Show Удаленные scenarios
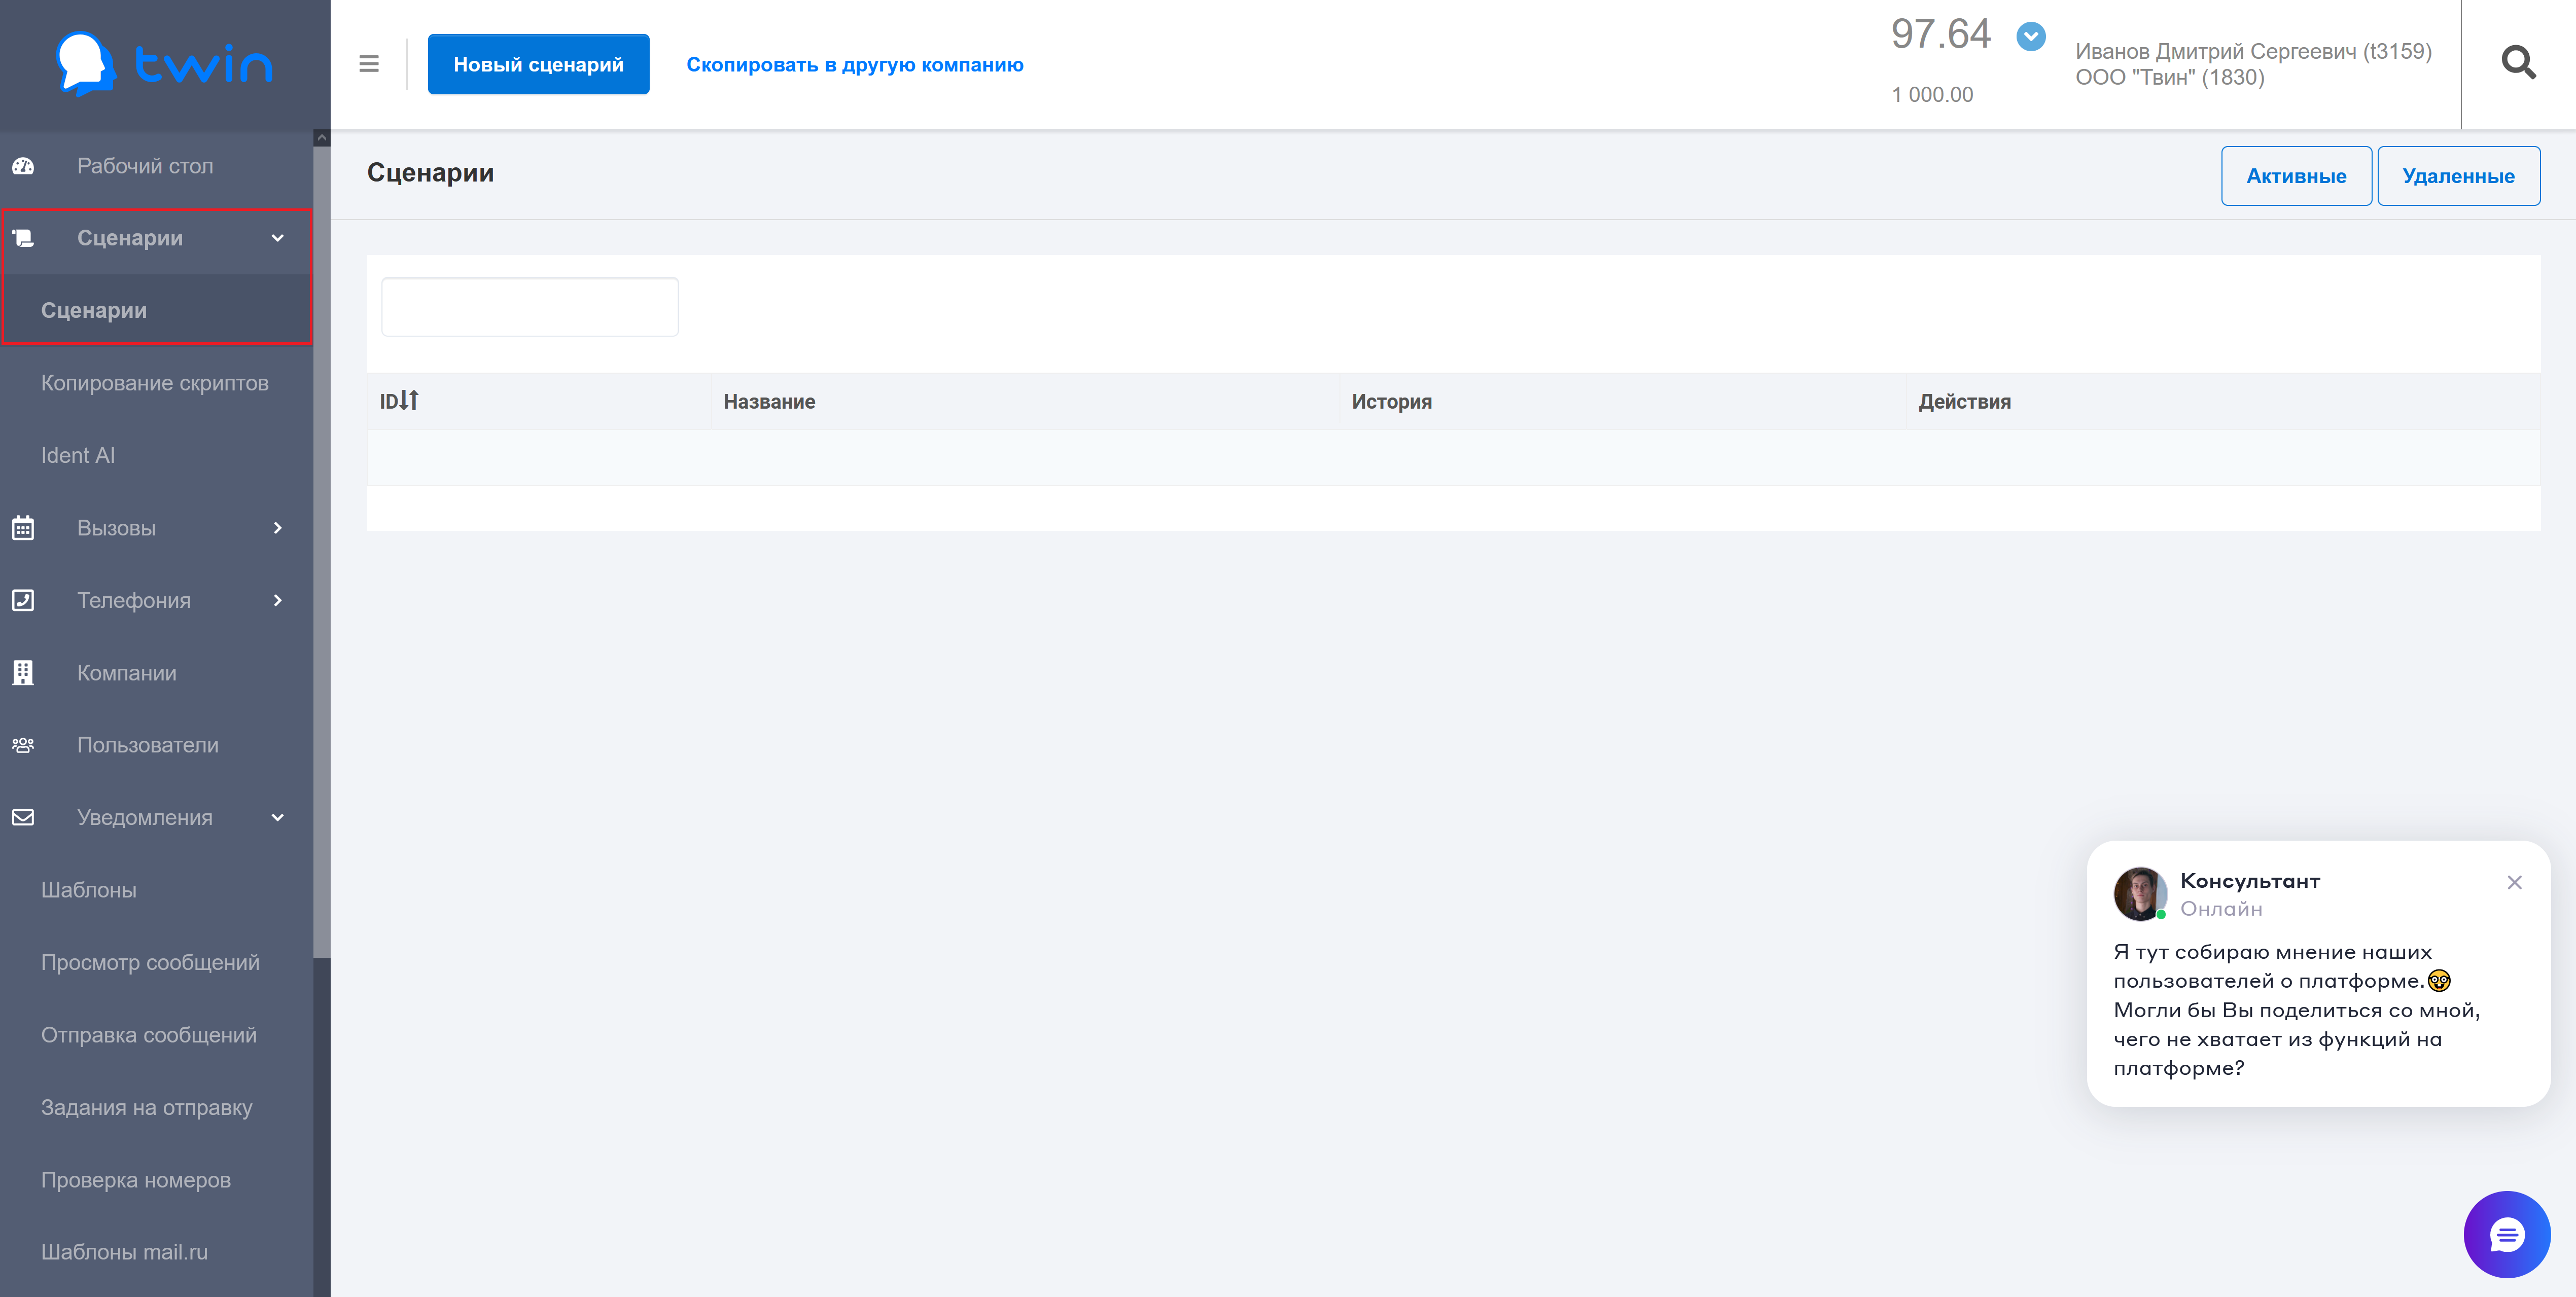The width and height of the screenshot is (2576, 1297). (x=2458, y=176)
